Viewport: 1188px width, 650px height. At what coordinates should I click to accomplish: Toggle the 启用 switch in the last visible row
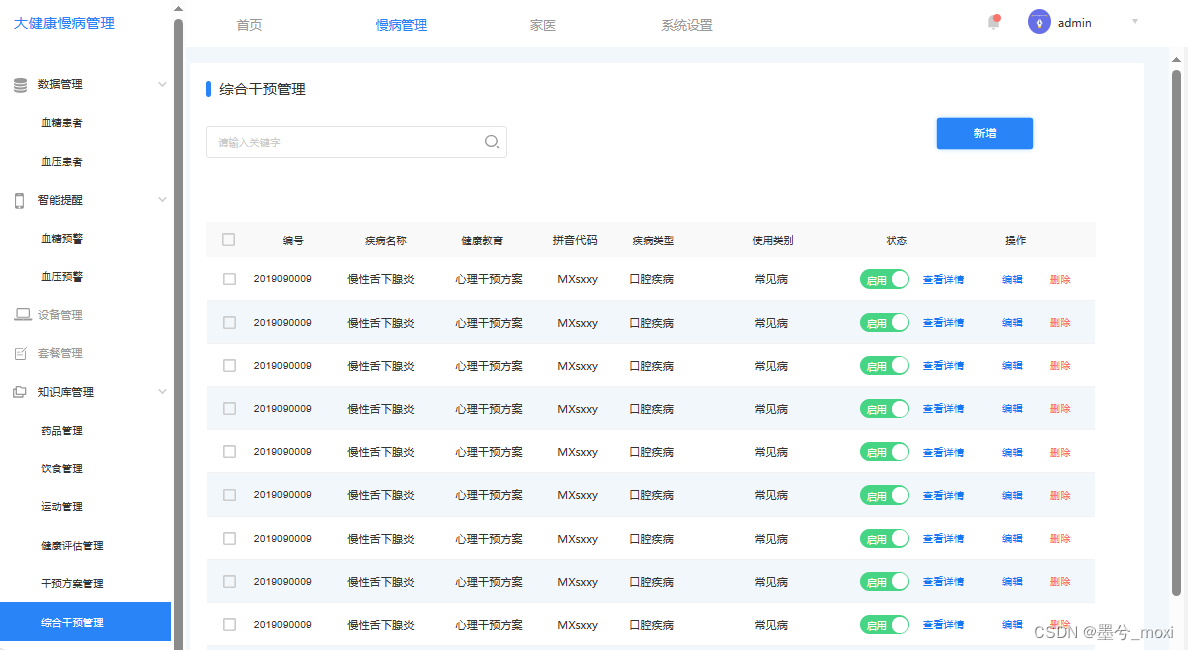point(884,625)
